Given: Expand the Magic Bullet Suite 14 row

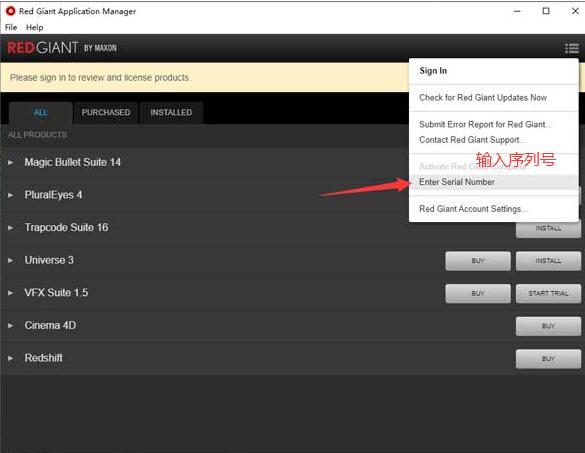Looking at the screenshot, I should 10,163.
